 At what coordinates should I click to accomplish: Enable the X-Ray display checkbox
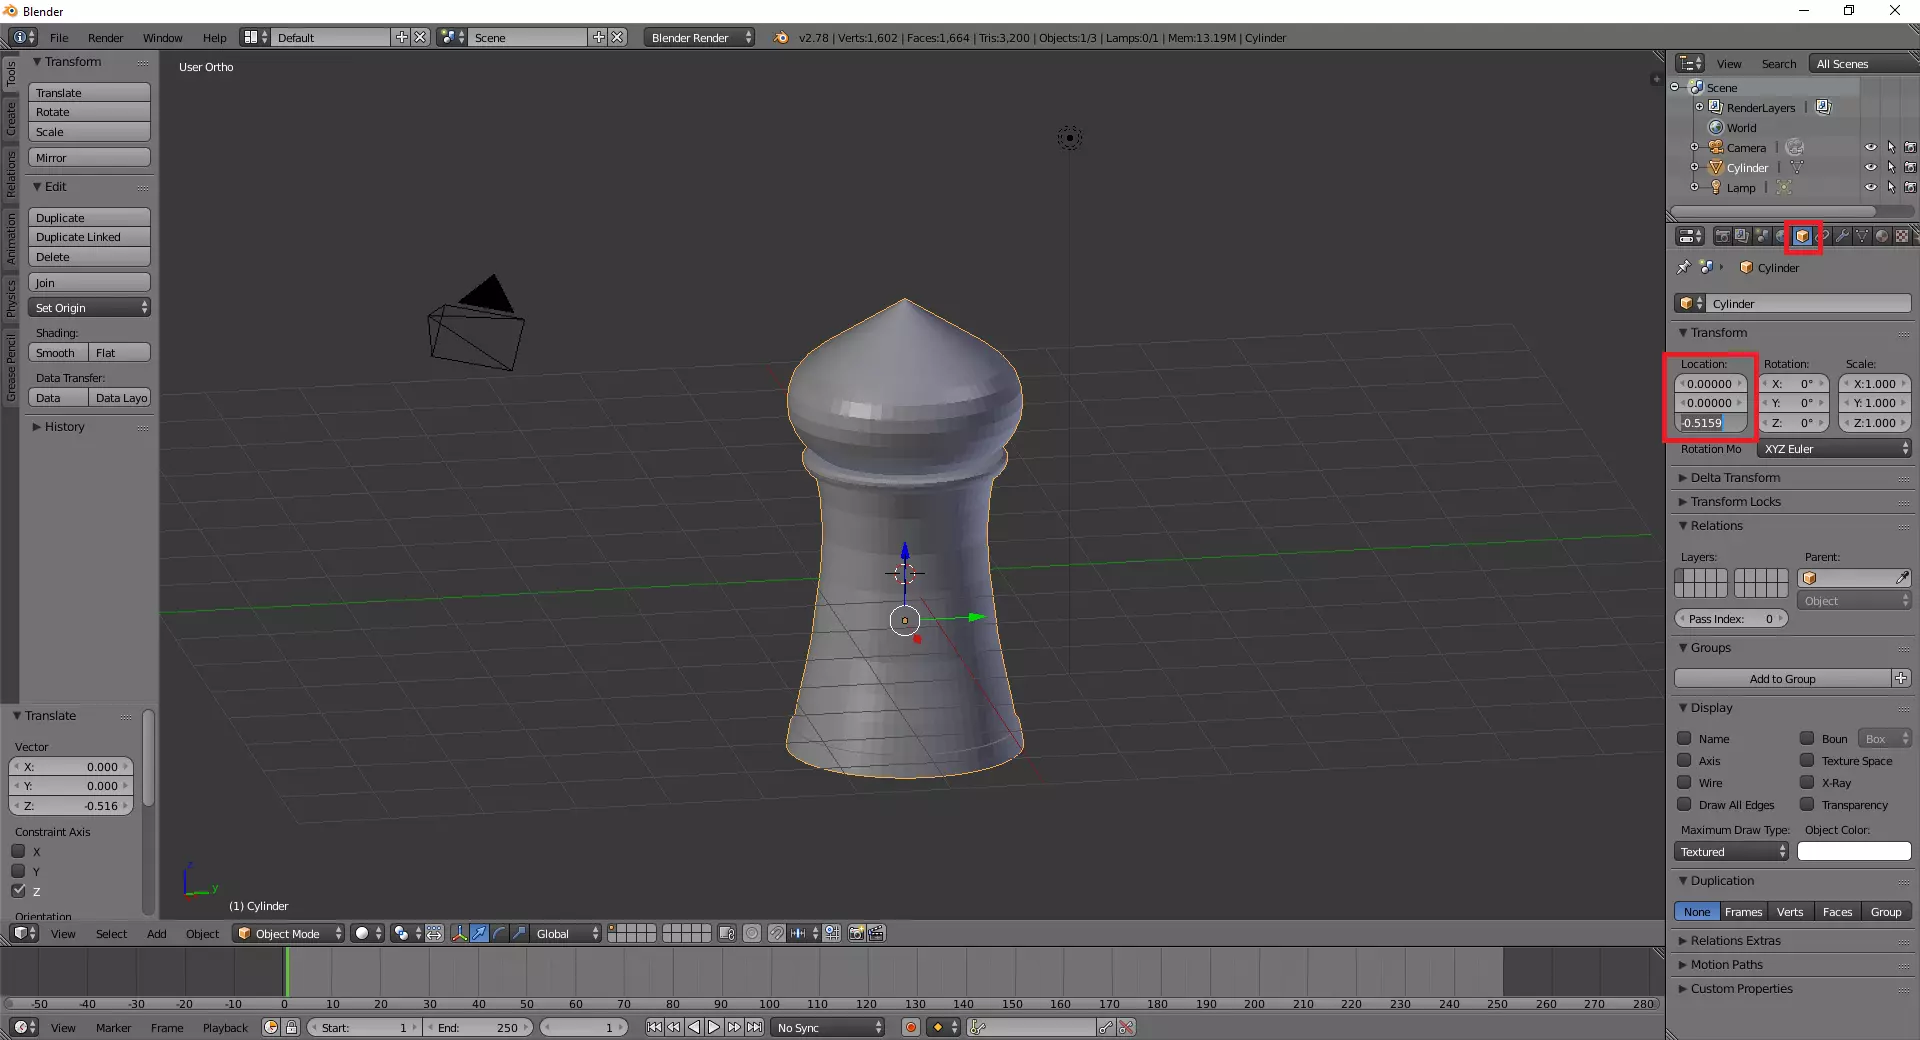point(1807,783)
